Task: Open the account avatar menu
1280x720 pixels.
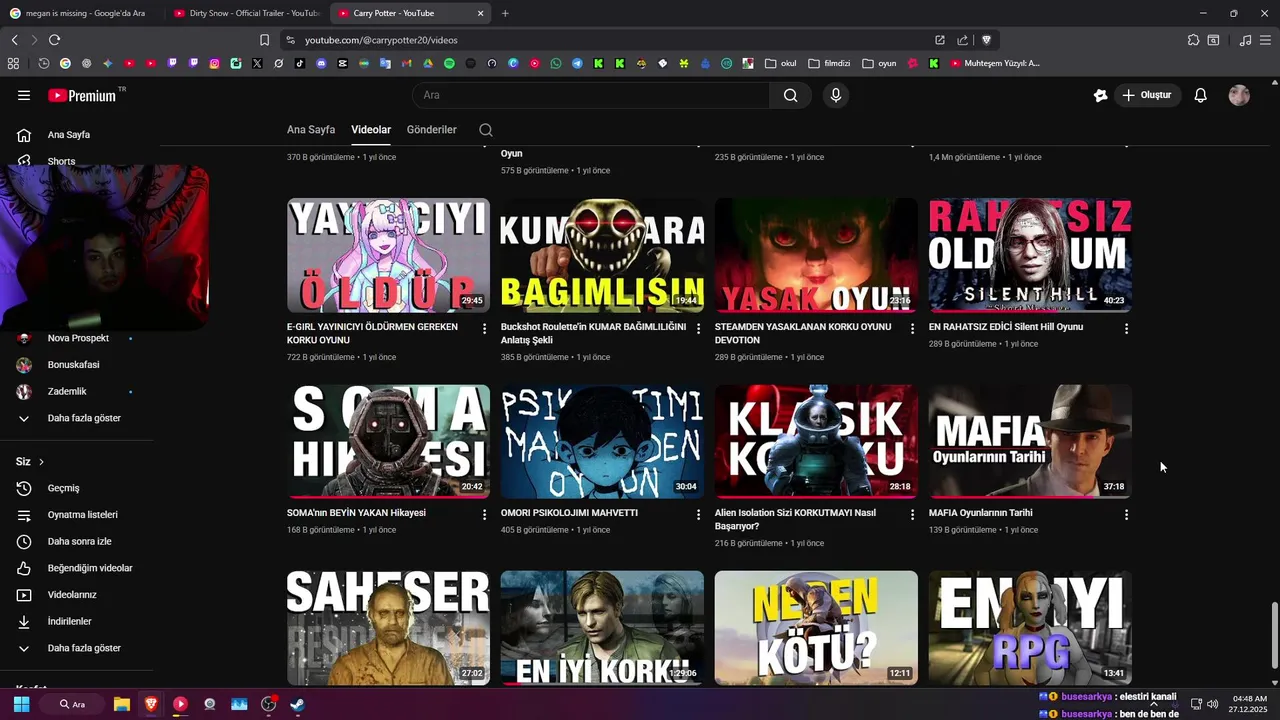Action: [x=1239, y=95]
